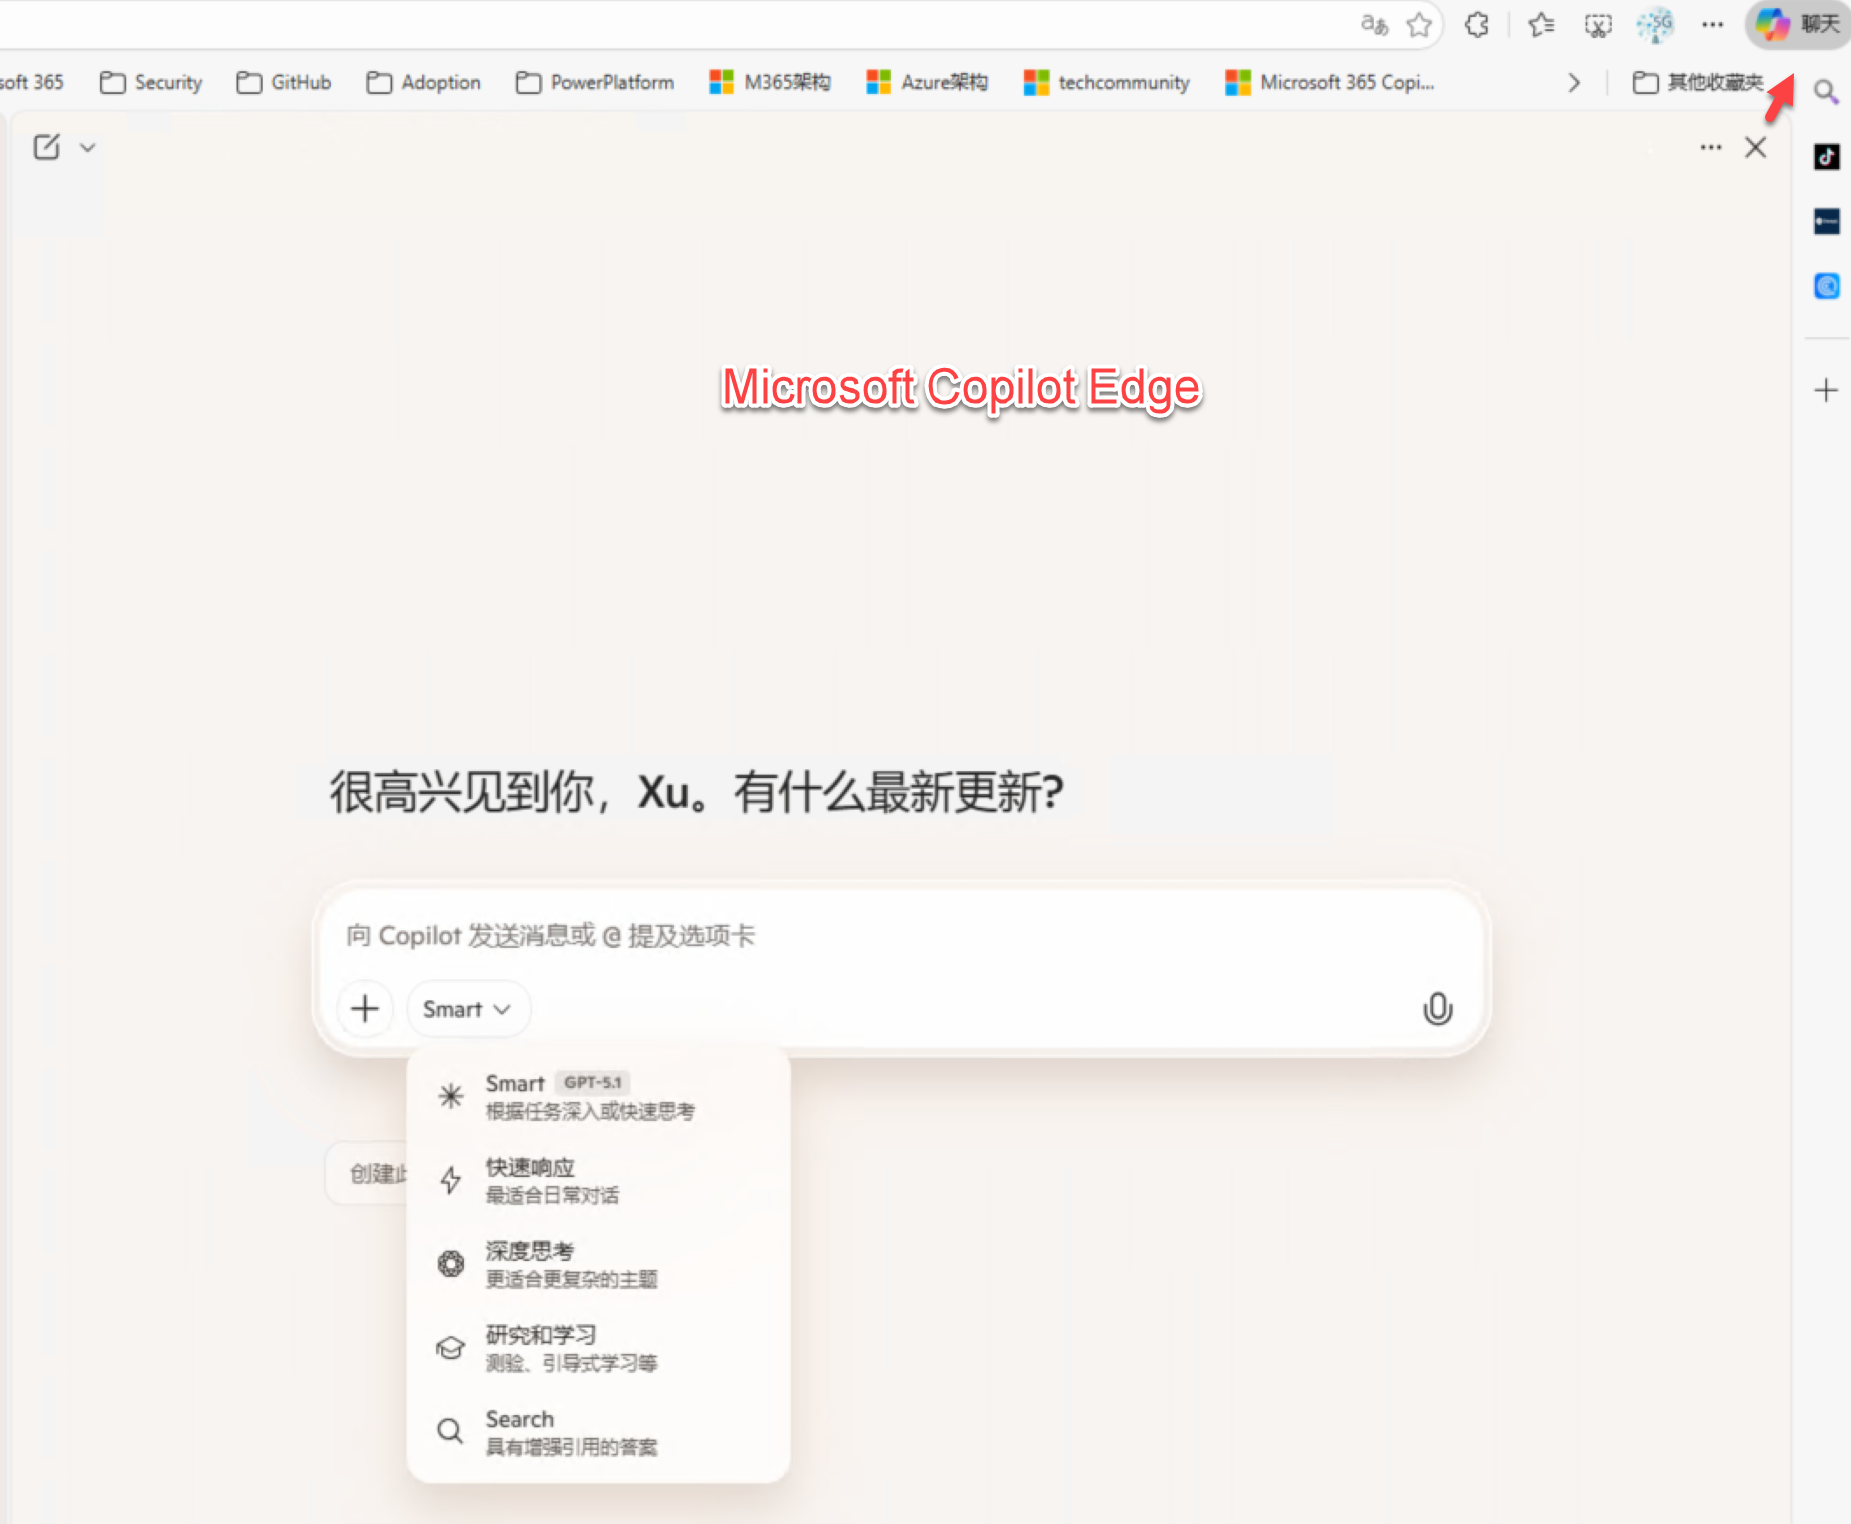The height and width of the screenshot is (1524, 1851).
Task: Click the microphone voice input icon
Action: (x=1437, y=1008)
